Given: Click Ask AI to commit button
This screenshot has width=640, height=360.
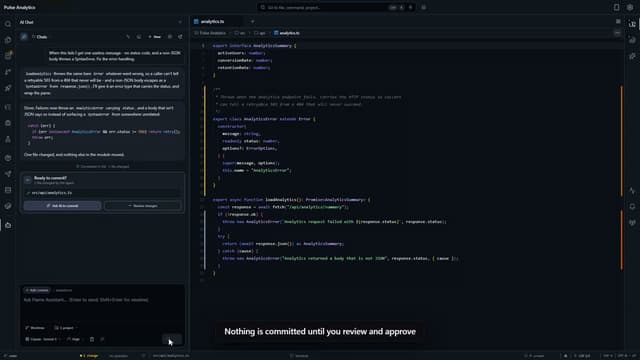Looking at the screenshot, I should [62, 206].
